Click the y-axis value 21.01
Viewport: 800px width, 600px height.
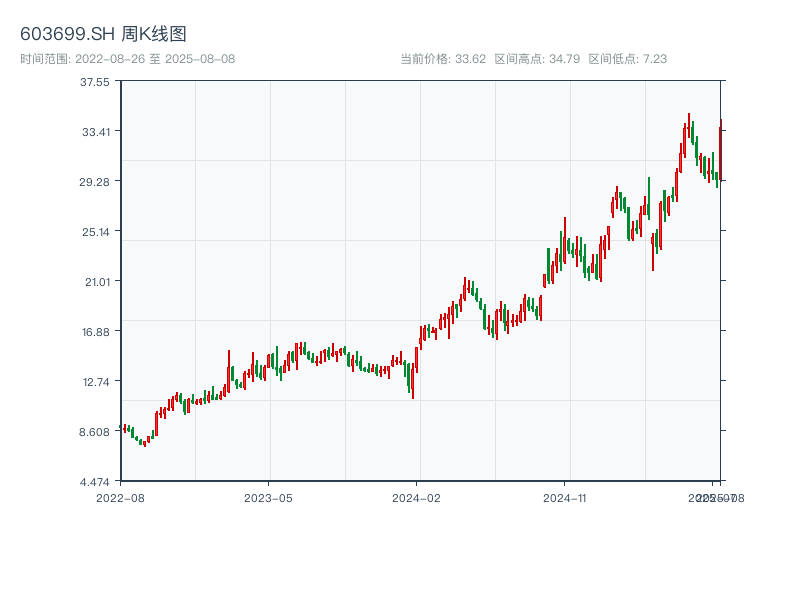(x=97, y=282)
